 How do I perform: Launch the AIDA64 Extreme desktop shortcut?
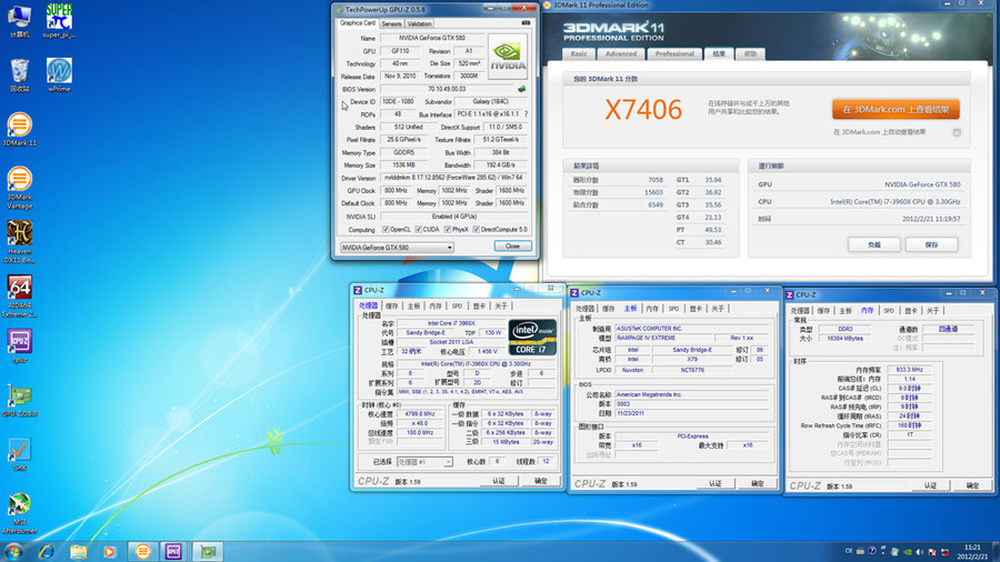19,296
